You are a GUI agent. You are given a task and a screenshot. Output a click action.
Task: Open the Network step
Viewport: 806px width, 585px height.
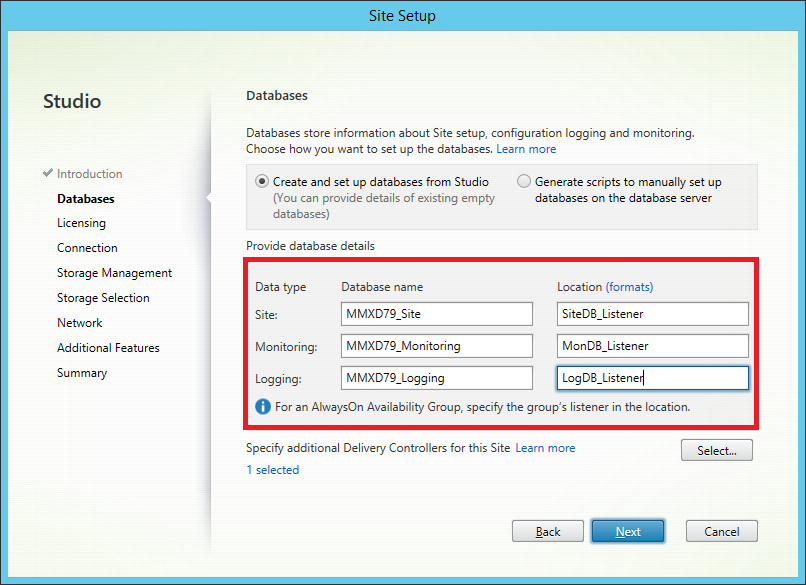coord(80,323)
